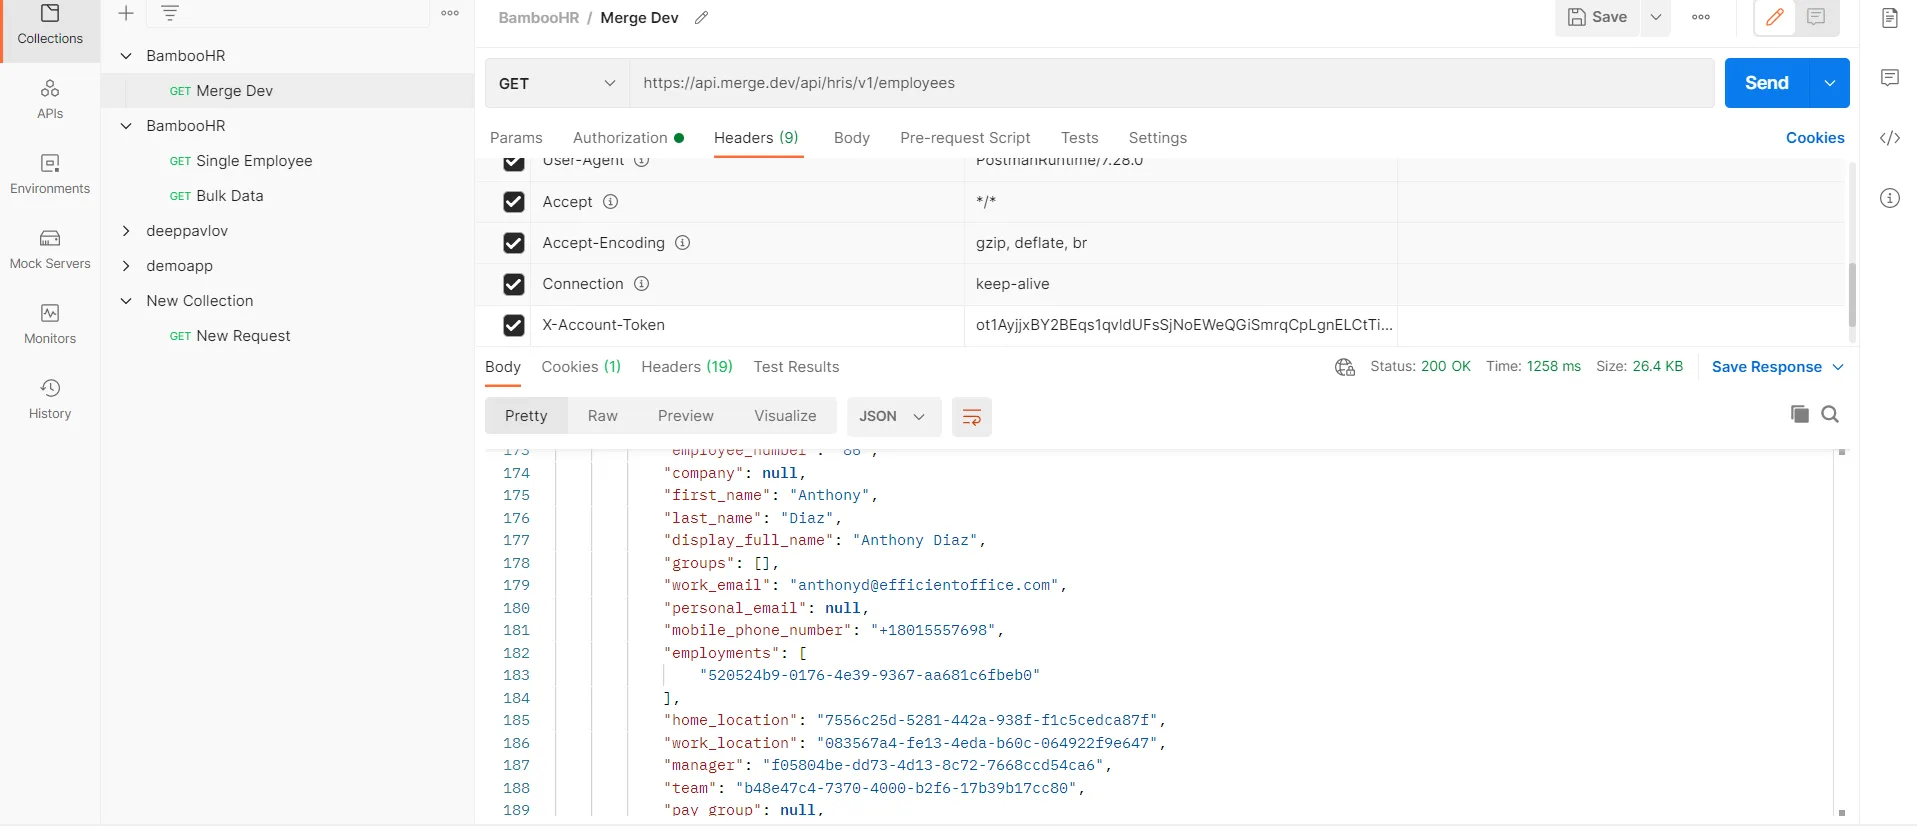Select the Visualize response view

[x=785, y=416]
